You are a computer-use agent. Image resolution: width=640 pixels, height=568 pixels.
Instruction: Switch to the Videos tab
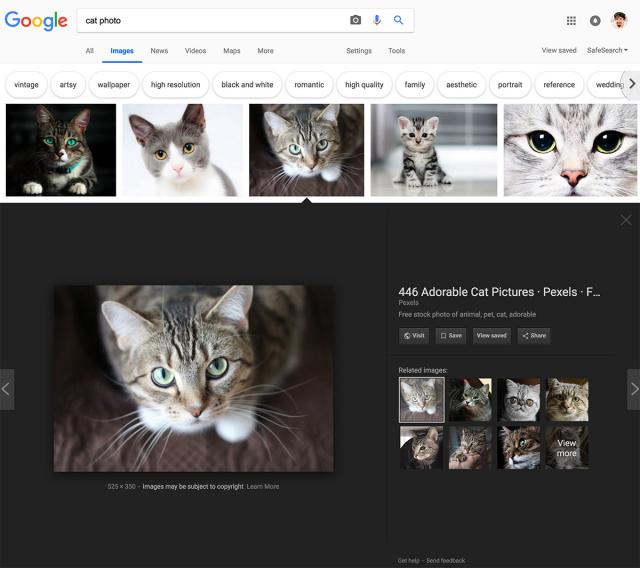point(196,51)
